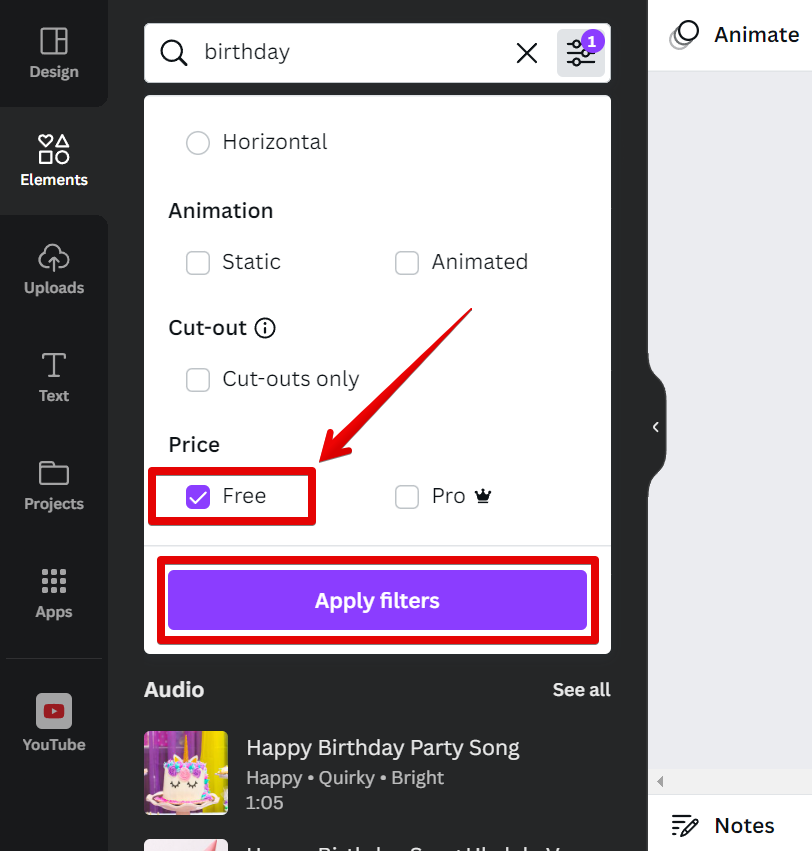
Task: Check the Static animation checkbox
Action: (198, 263)
